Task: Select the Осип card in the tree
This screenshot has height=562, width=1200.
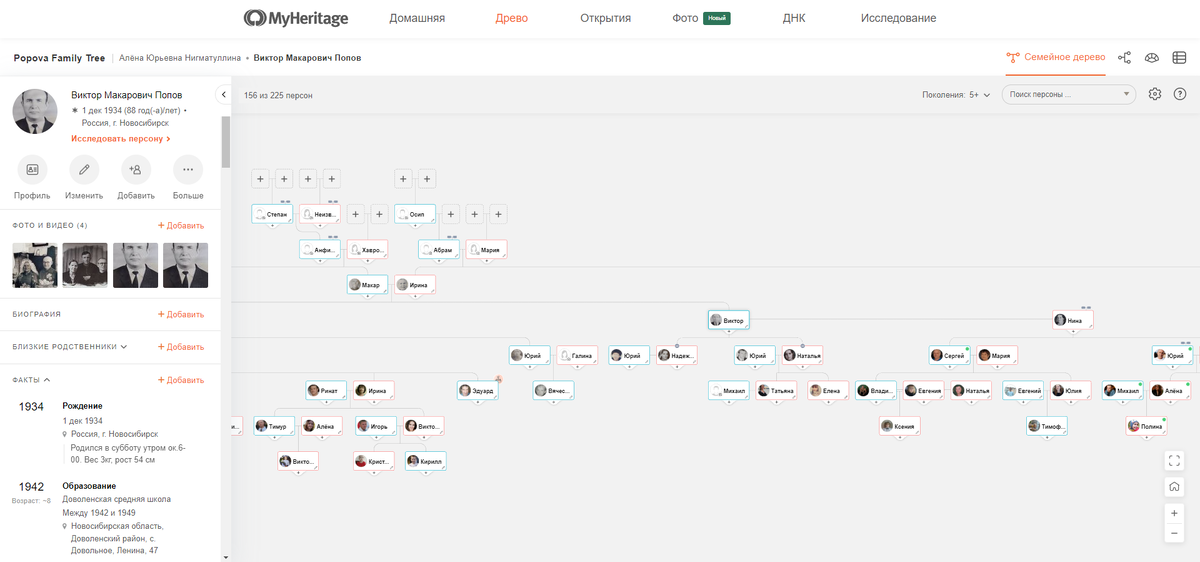Action: pos(415,214)
